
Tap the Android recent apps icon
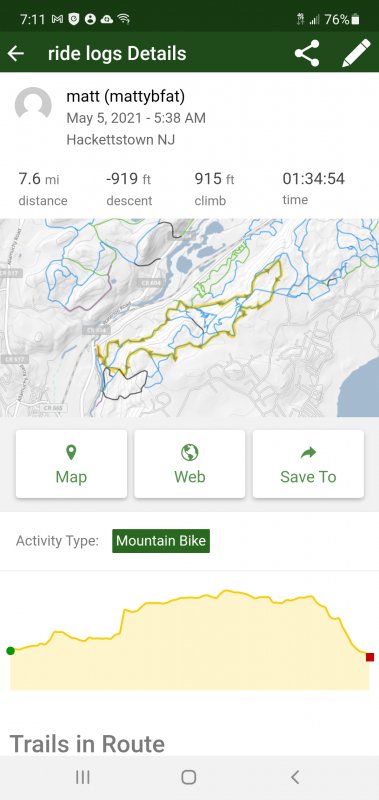click(83, 777)
